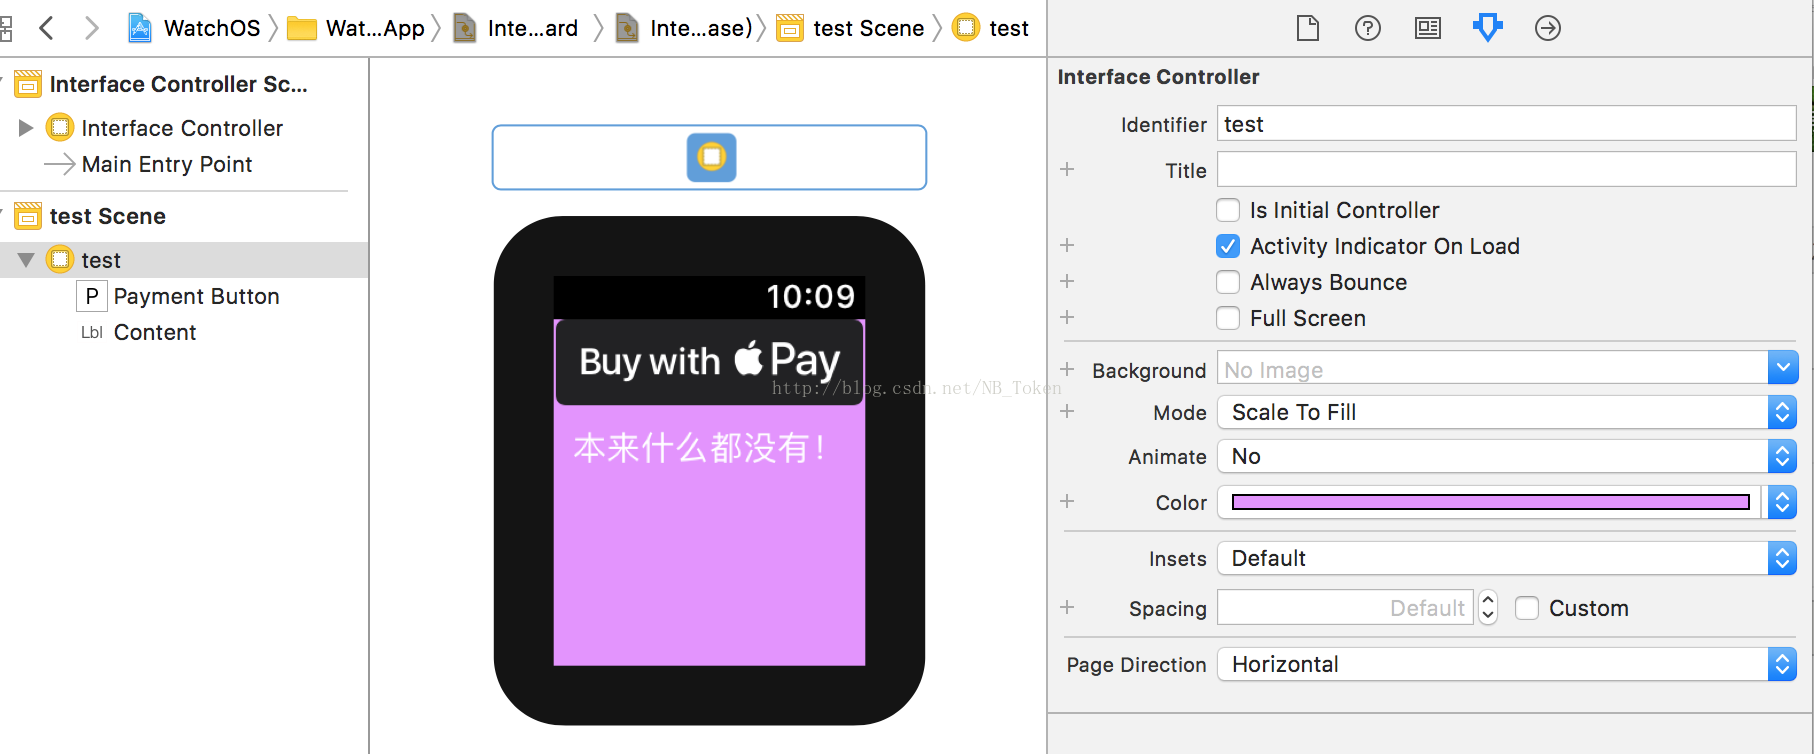The image size is (1814, 754).
Task: Click the test Scene storyboard icon
Action: 28,216
